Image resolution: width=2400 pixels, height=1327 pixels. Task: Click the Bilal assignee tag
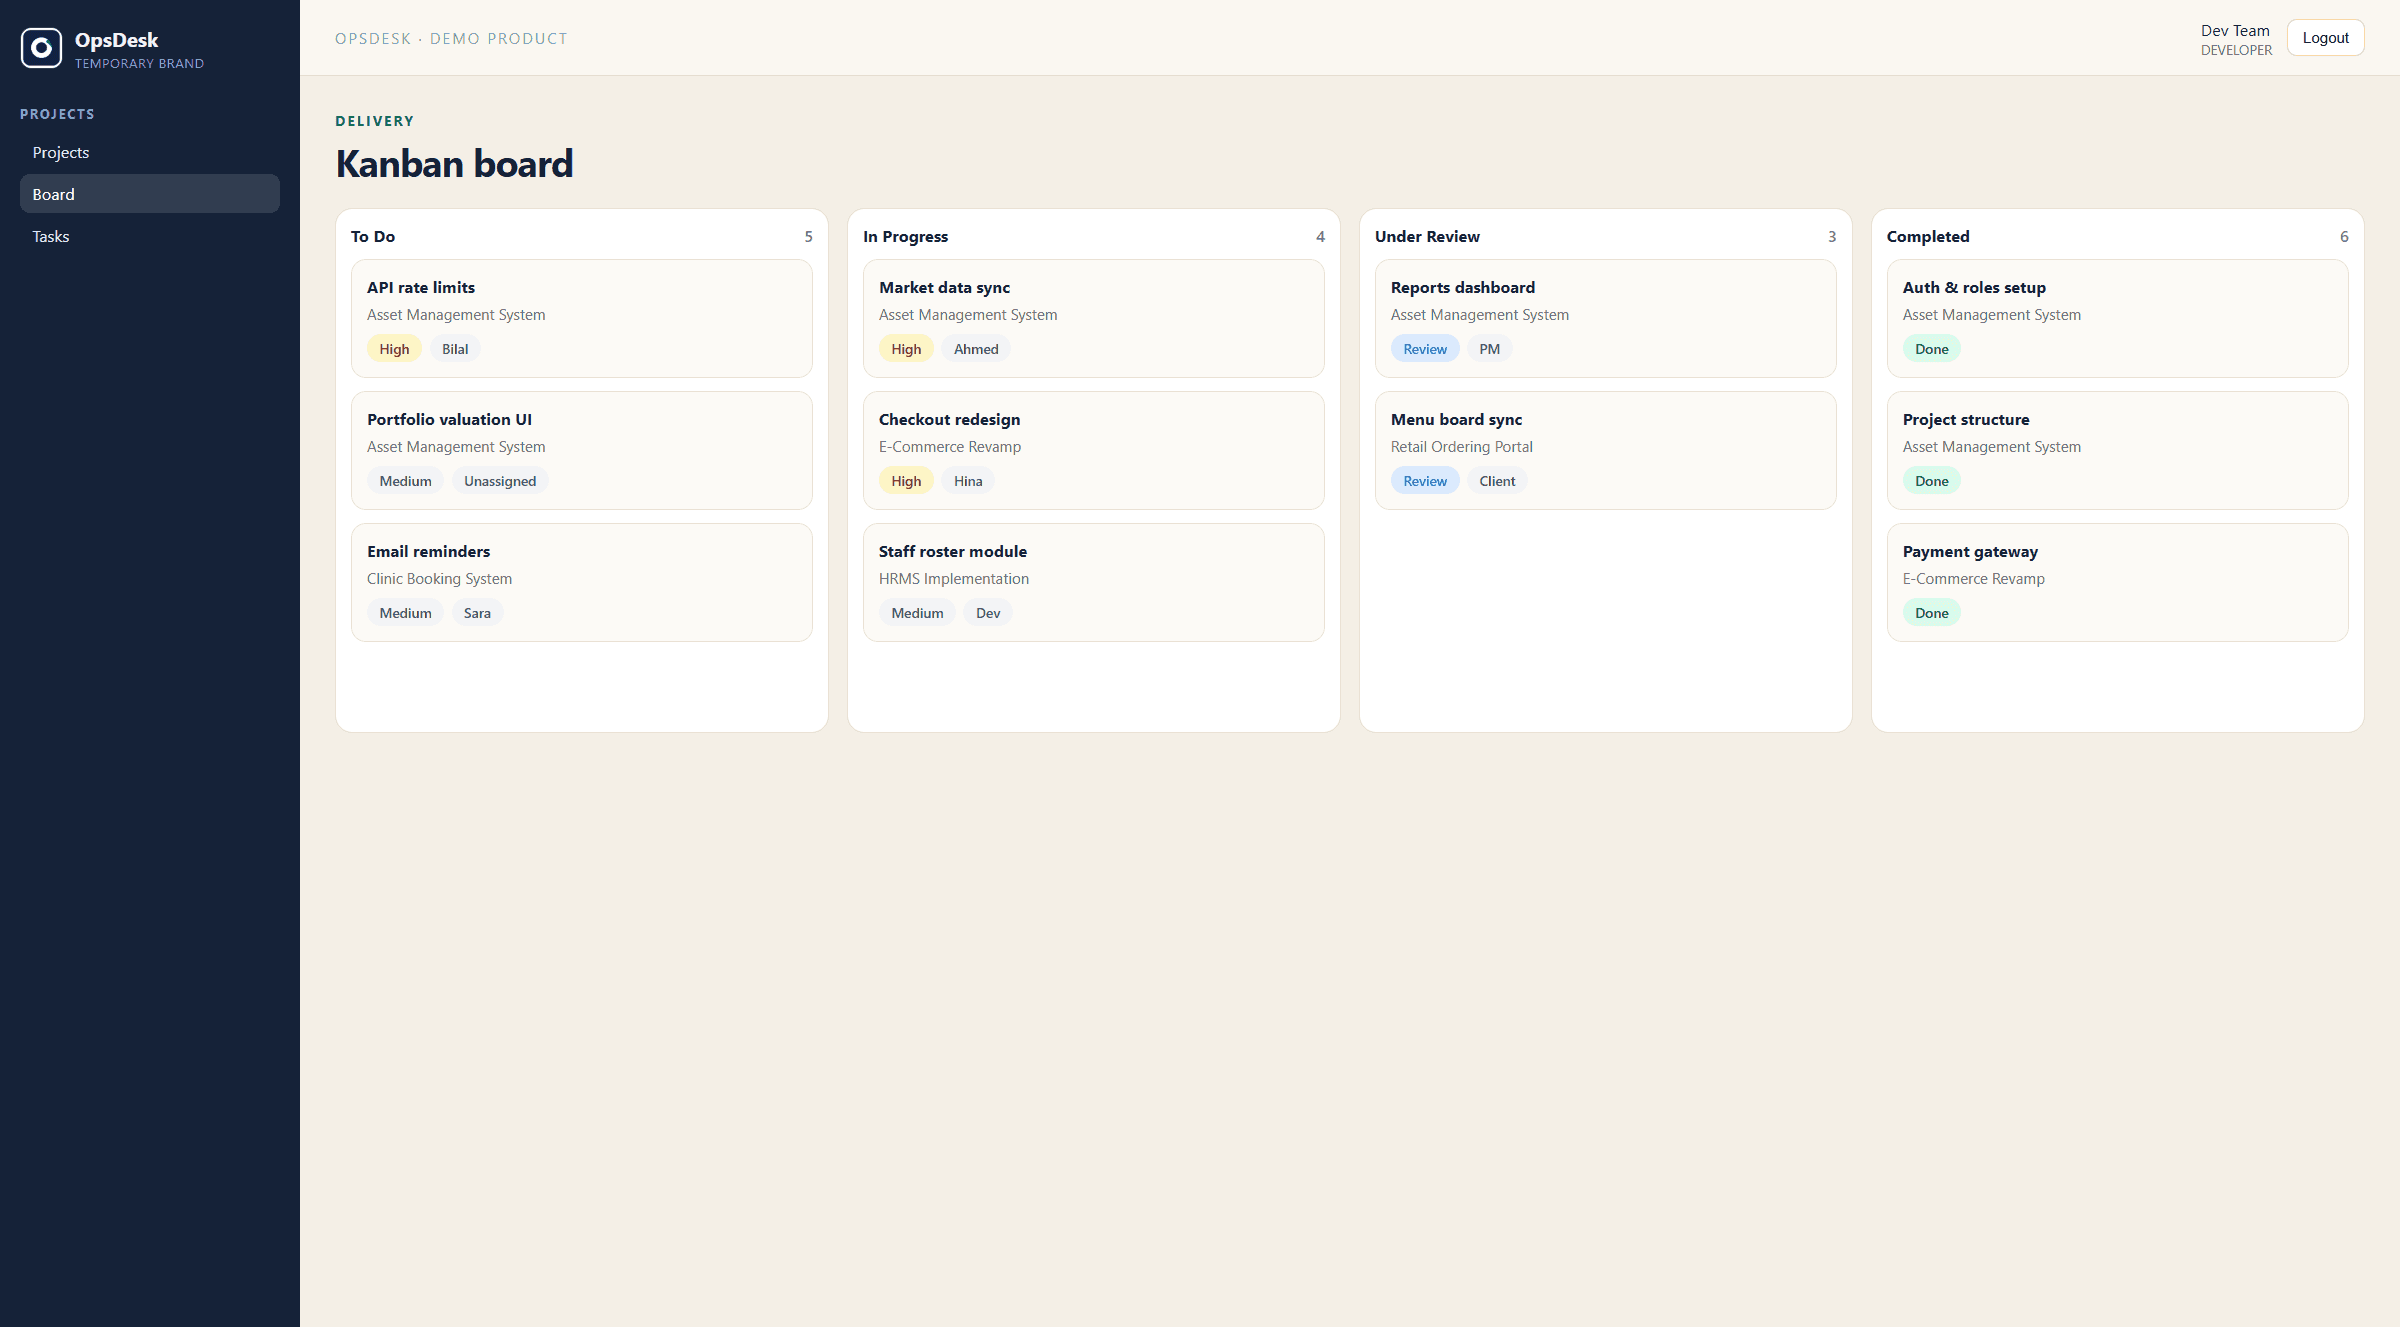455,349
